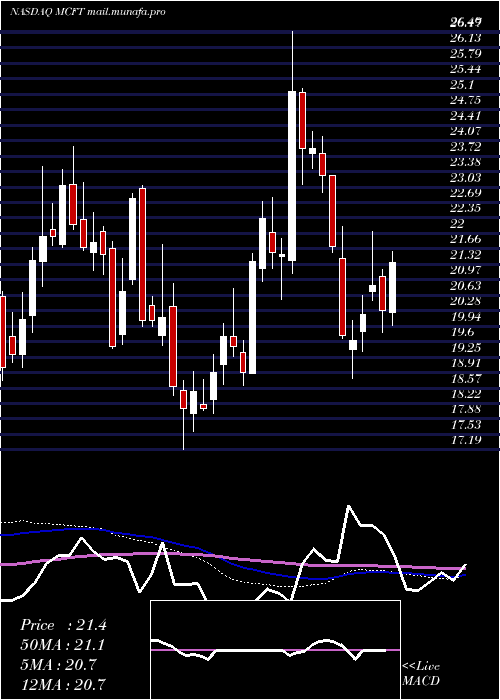Select the 22 price level label
This screenshot has width=500, height=700.
(x=458, y=224)
